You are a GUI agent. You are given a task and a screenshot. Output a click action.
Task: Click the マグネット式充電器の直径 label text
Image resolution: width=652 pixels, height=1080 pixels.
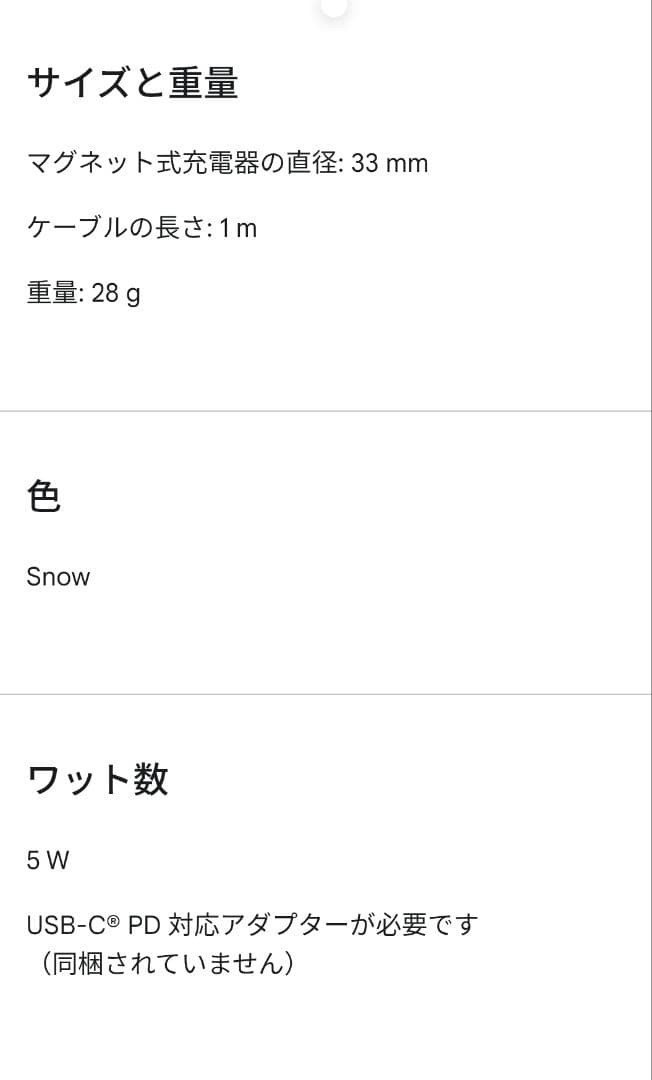[184, 163]
